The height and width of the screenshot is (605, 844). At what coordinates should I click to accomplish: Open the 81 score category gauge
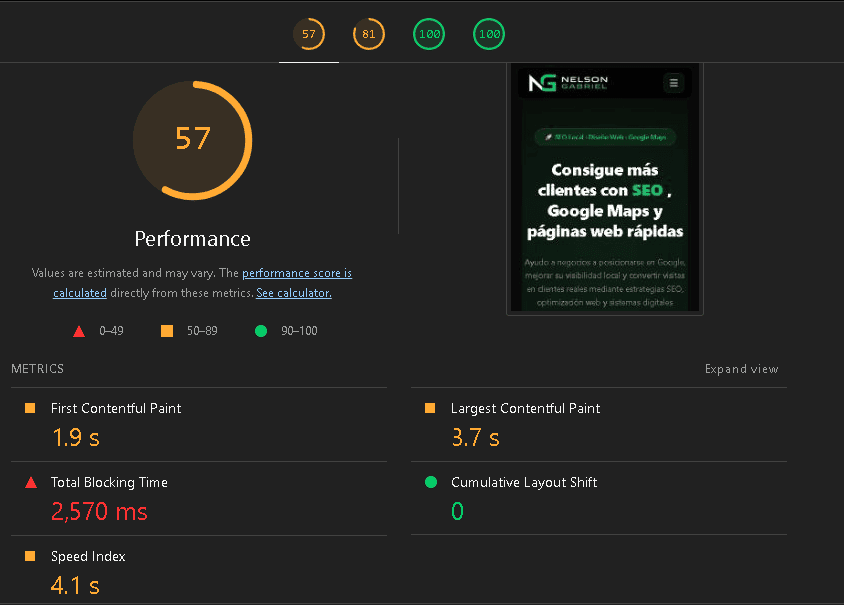click(x=369, y=34)
